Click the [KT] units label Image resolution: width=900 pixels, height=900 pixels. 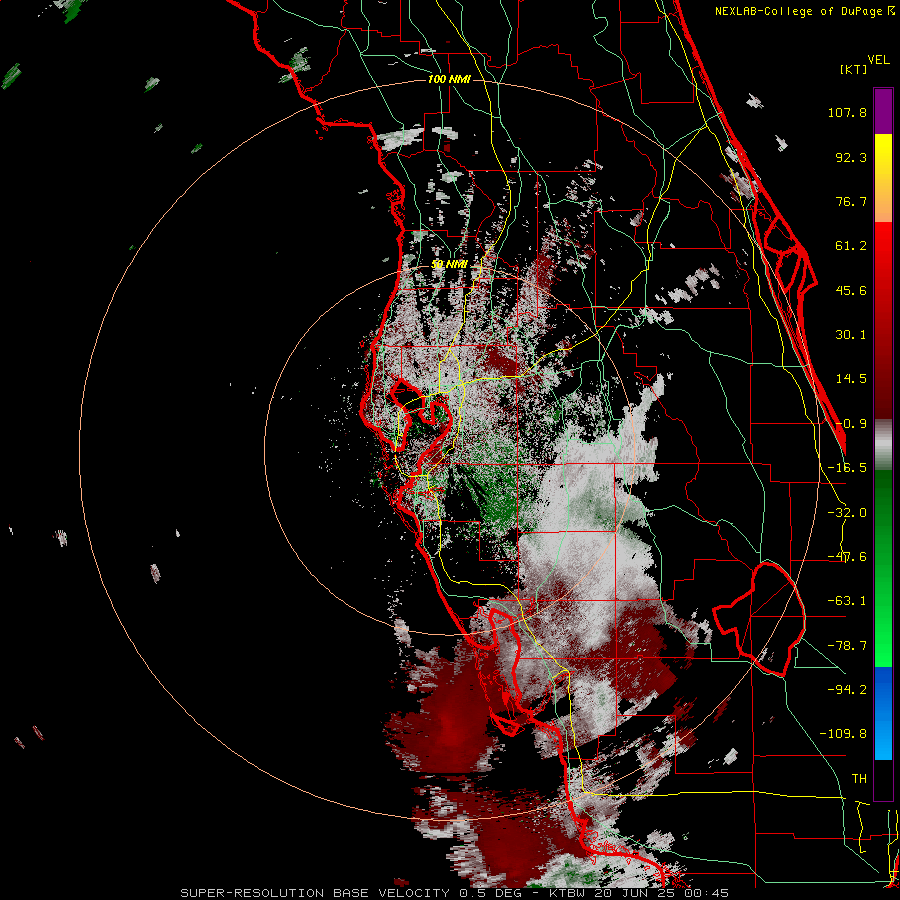click(x=854, y=69)
